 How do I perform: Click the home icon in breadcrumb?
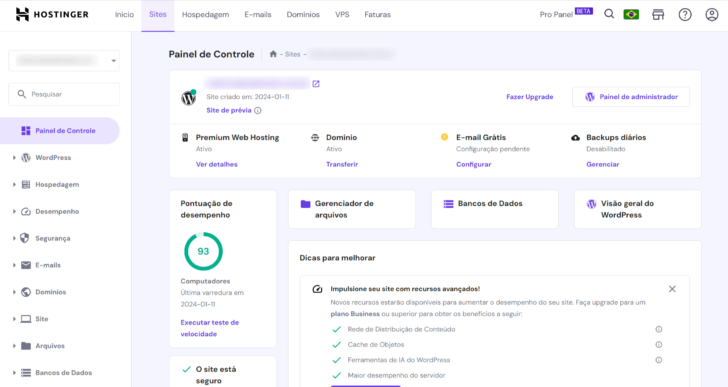click(x=273, y=54)
